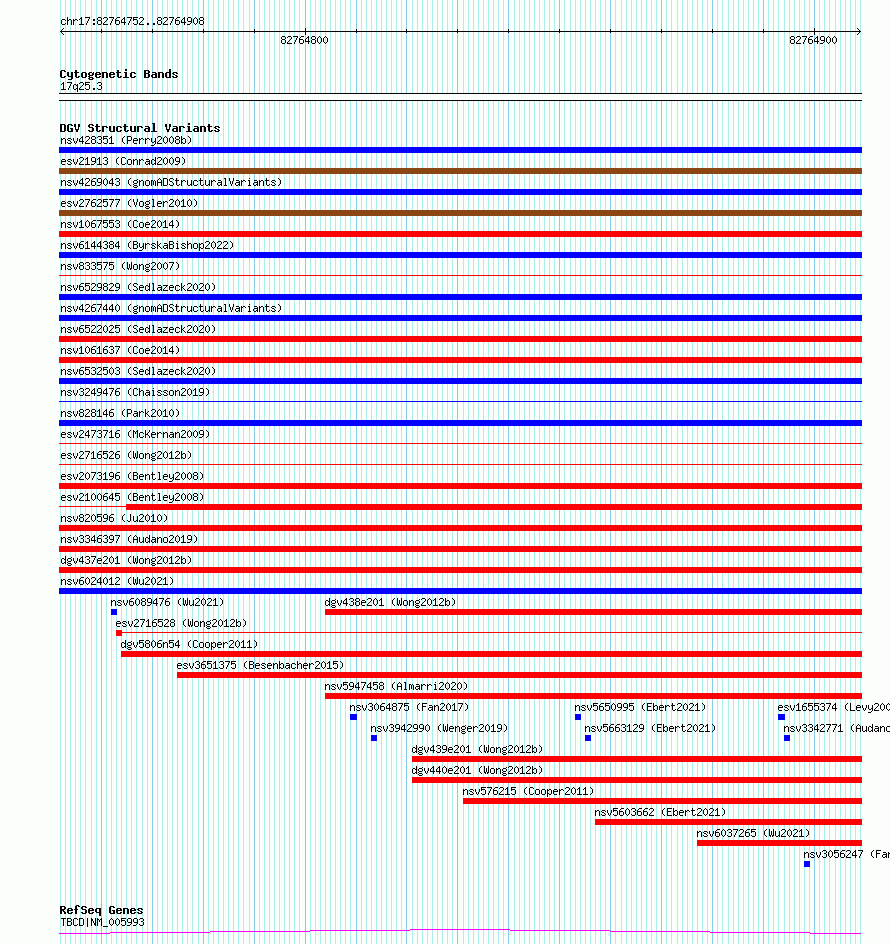Click the red bar under esv3651375 (Besenbacher2015)
This screenshot has width=890, height=944.
(520, 675)
